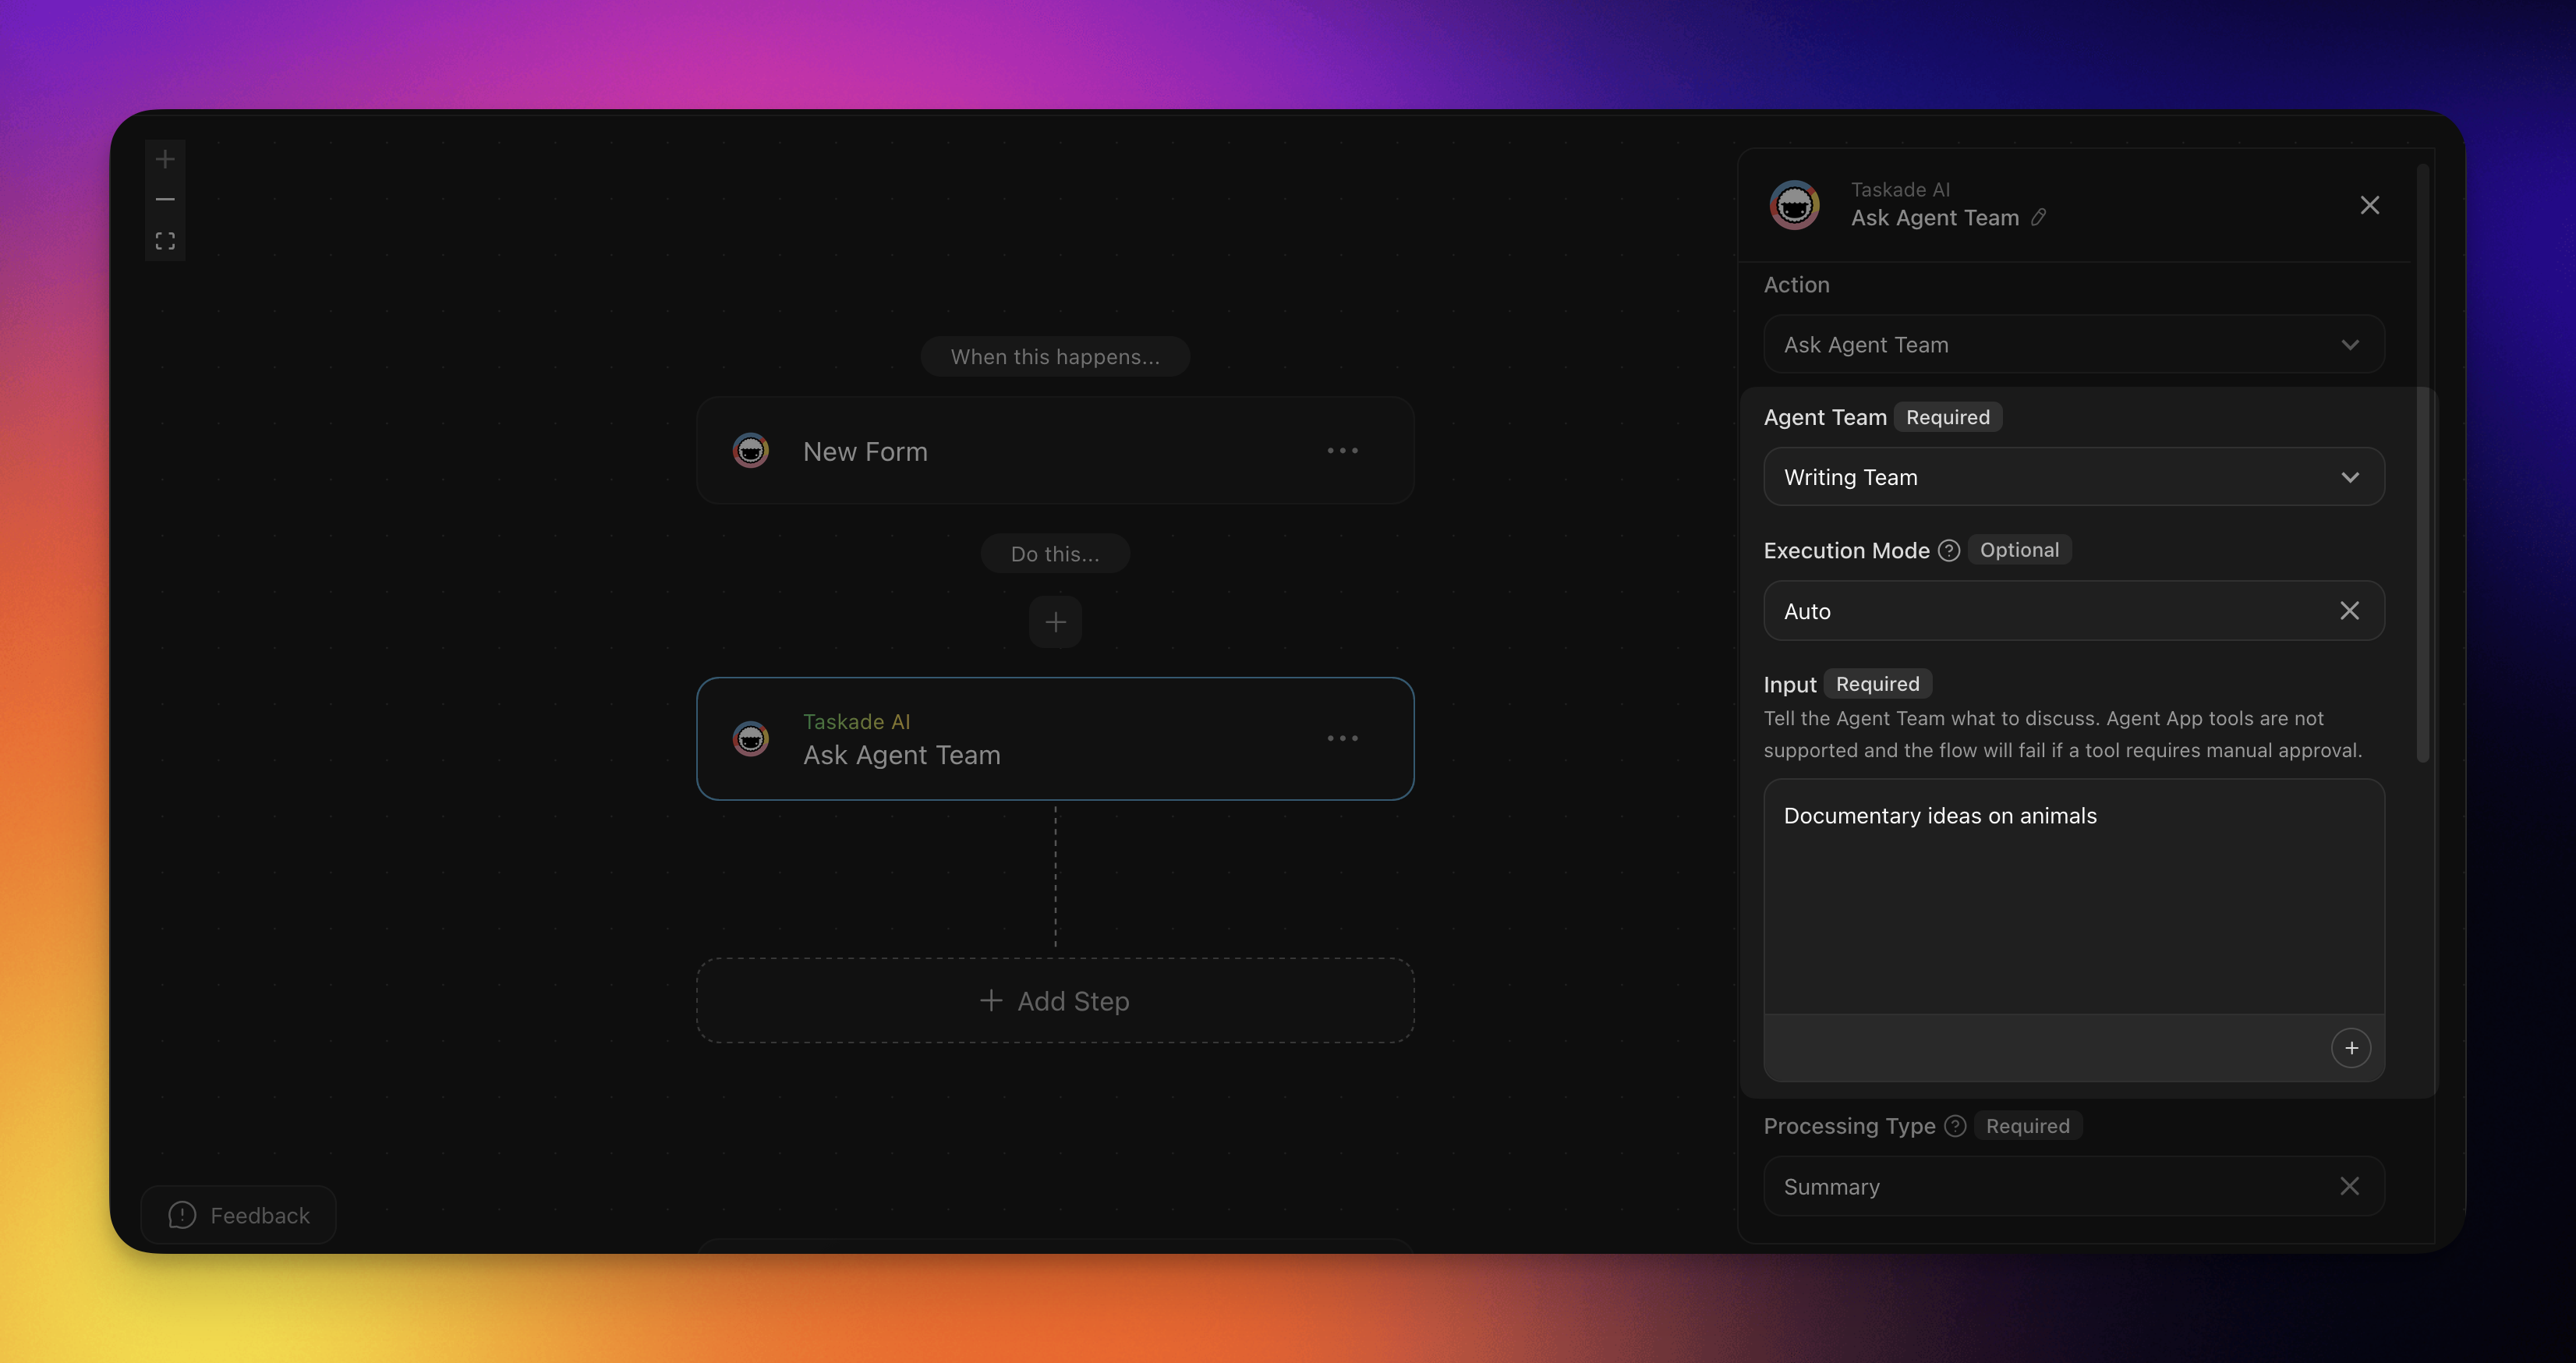Close the Ask Agent Team side panel
The width and height of the screenshot is (2576, 1363).
2369,205
